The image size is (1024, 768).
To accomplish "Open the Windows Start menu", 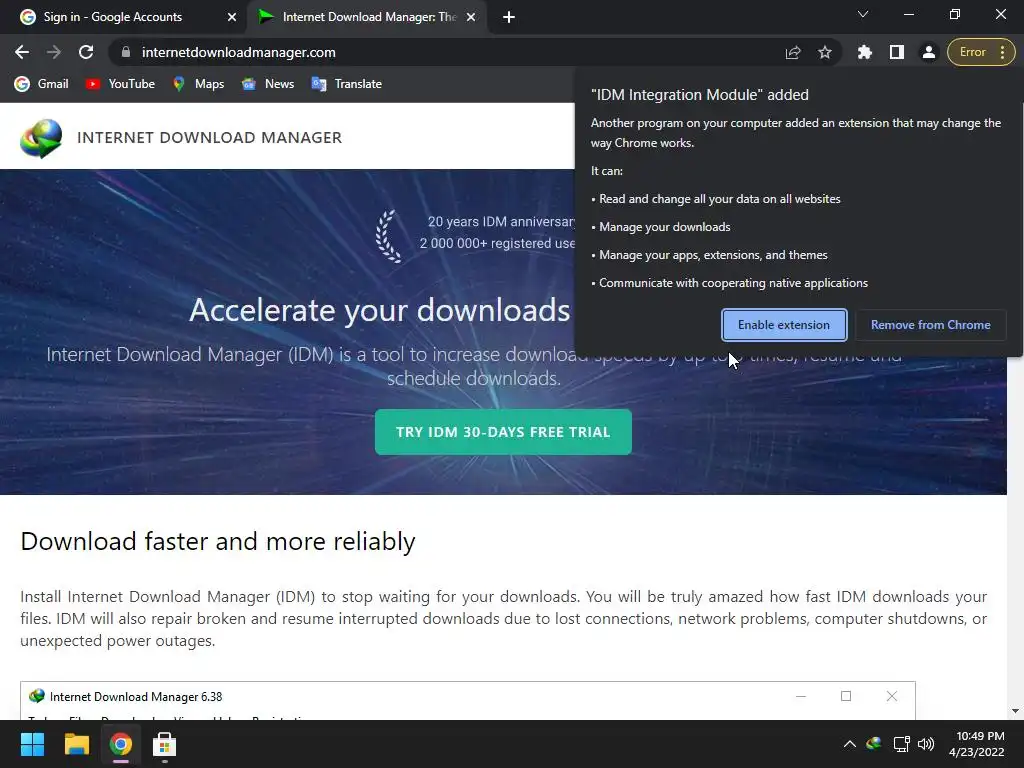I will [32, 744].
